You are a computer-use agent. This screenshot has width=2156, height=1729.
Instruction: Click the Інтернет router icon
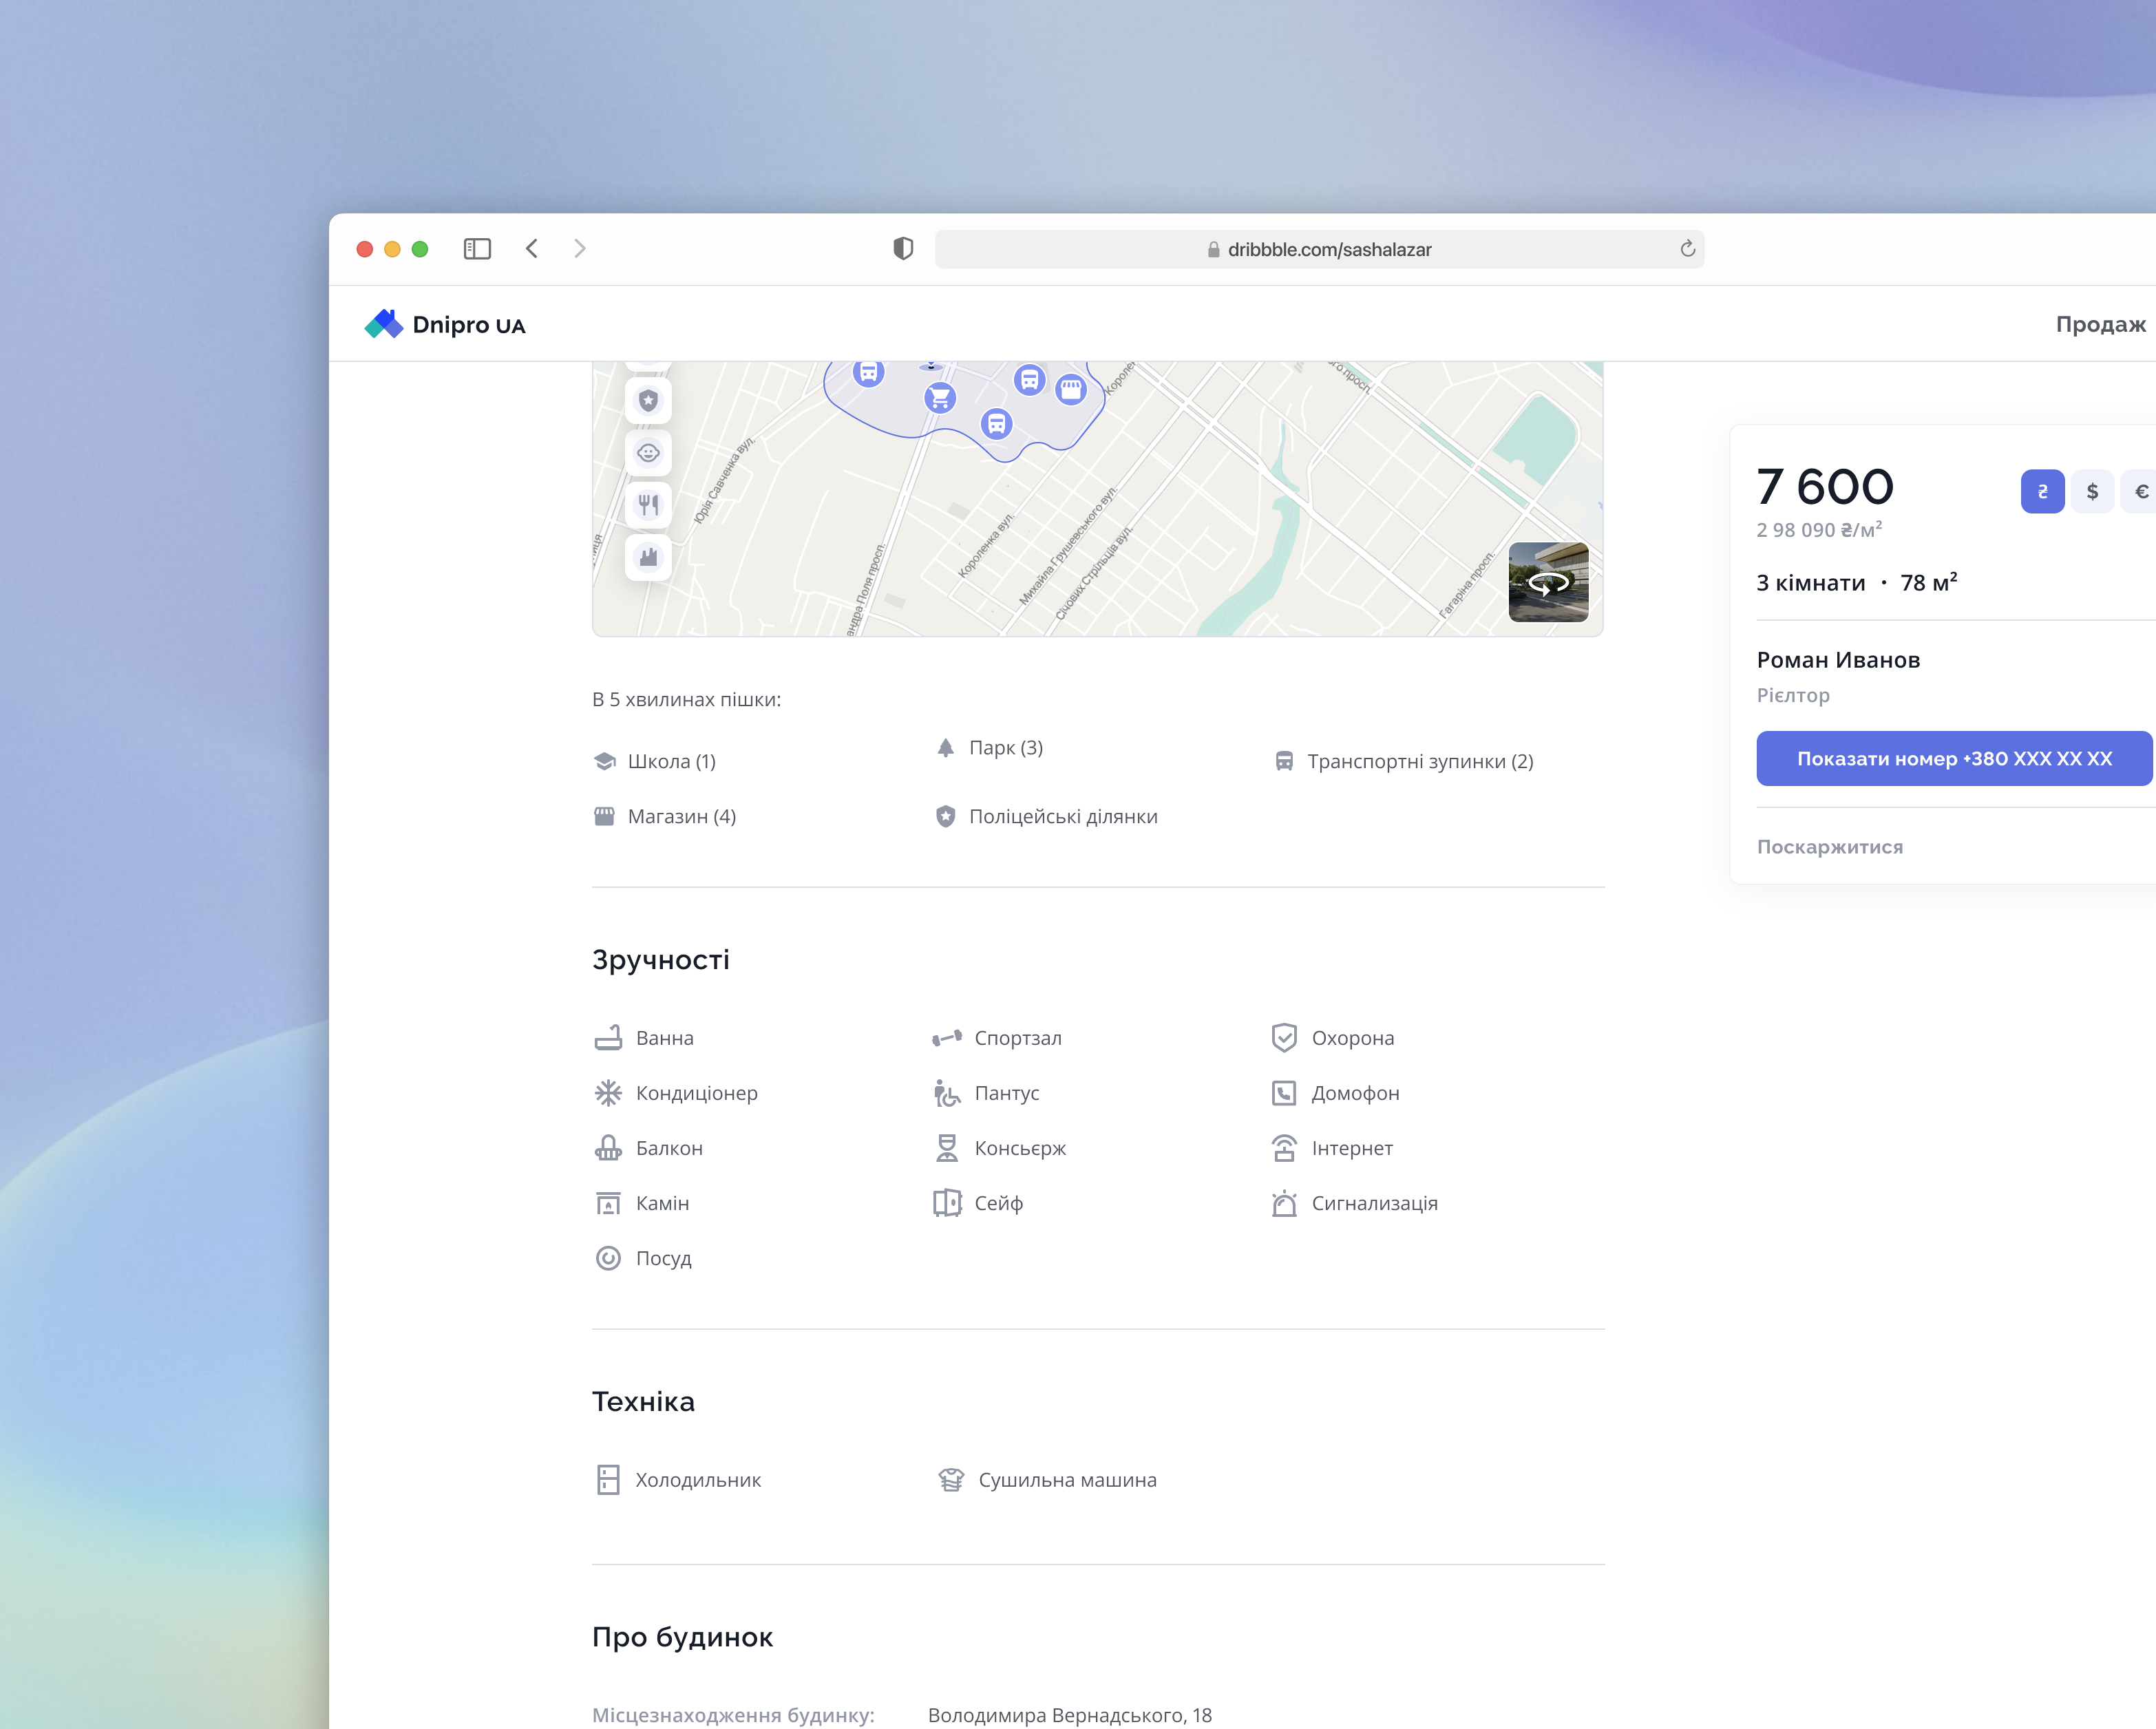[1284, 1148]
